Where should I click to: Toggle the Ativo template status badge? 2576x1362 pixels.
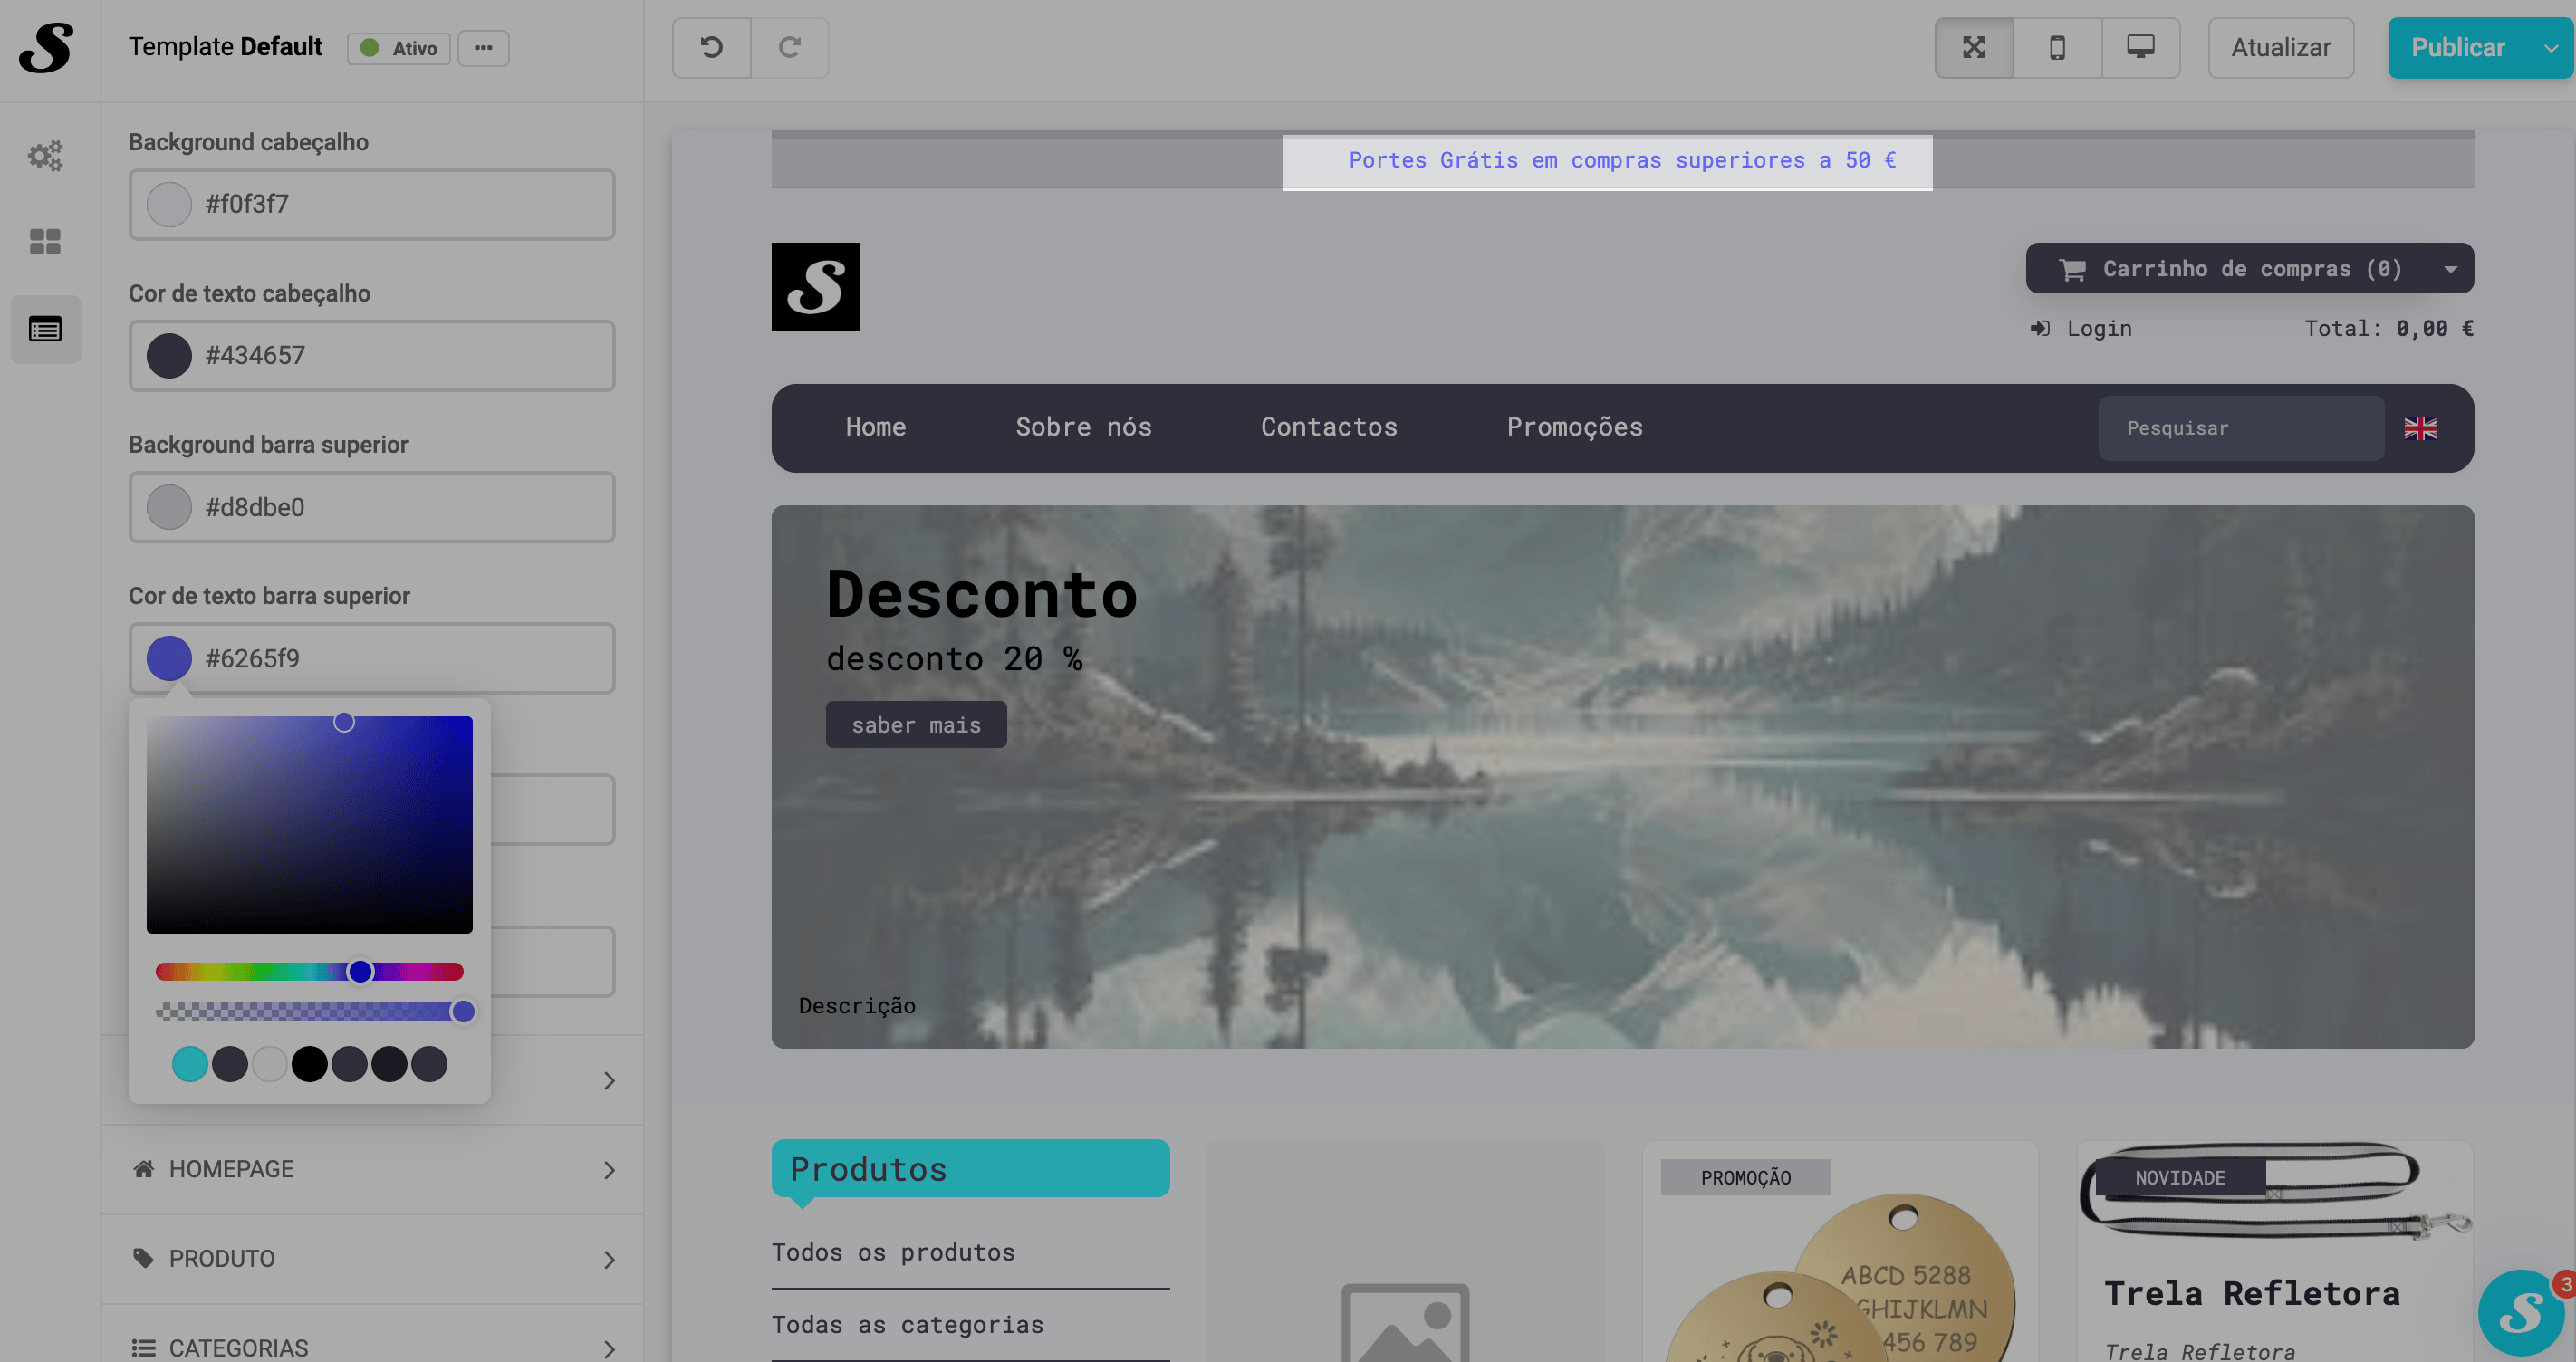coord(399,48)
